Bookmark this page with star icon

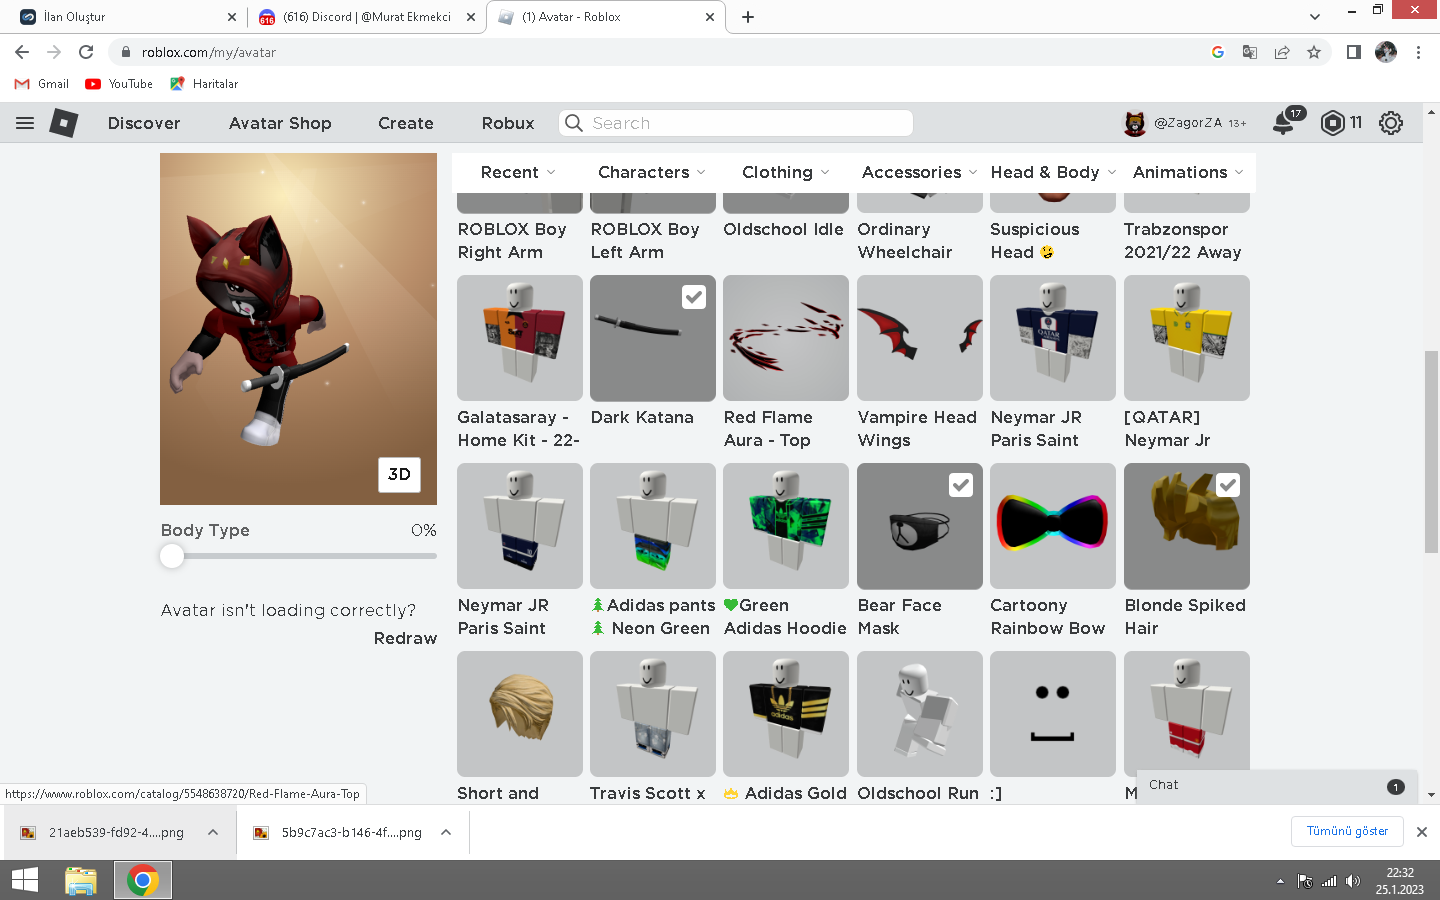click(x=1314, y=52)
